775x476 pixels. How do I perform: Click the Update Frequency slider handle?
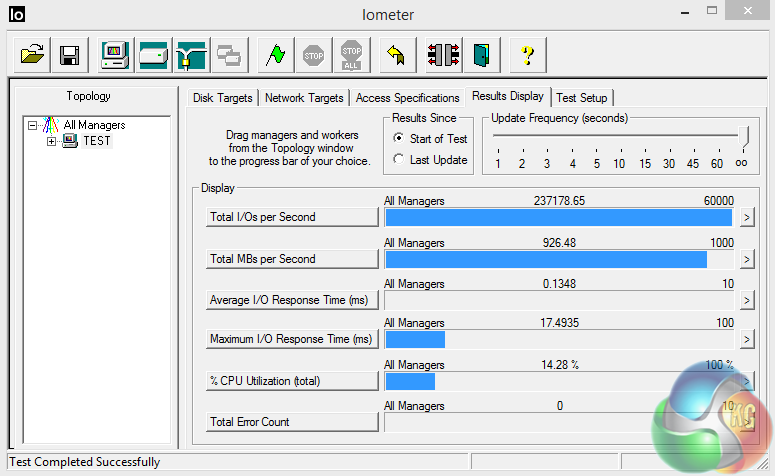click(x=744, y=137)
